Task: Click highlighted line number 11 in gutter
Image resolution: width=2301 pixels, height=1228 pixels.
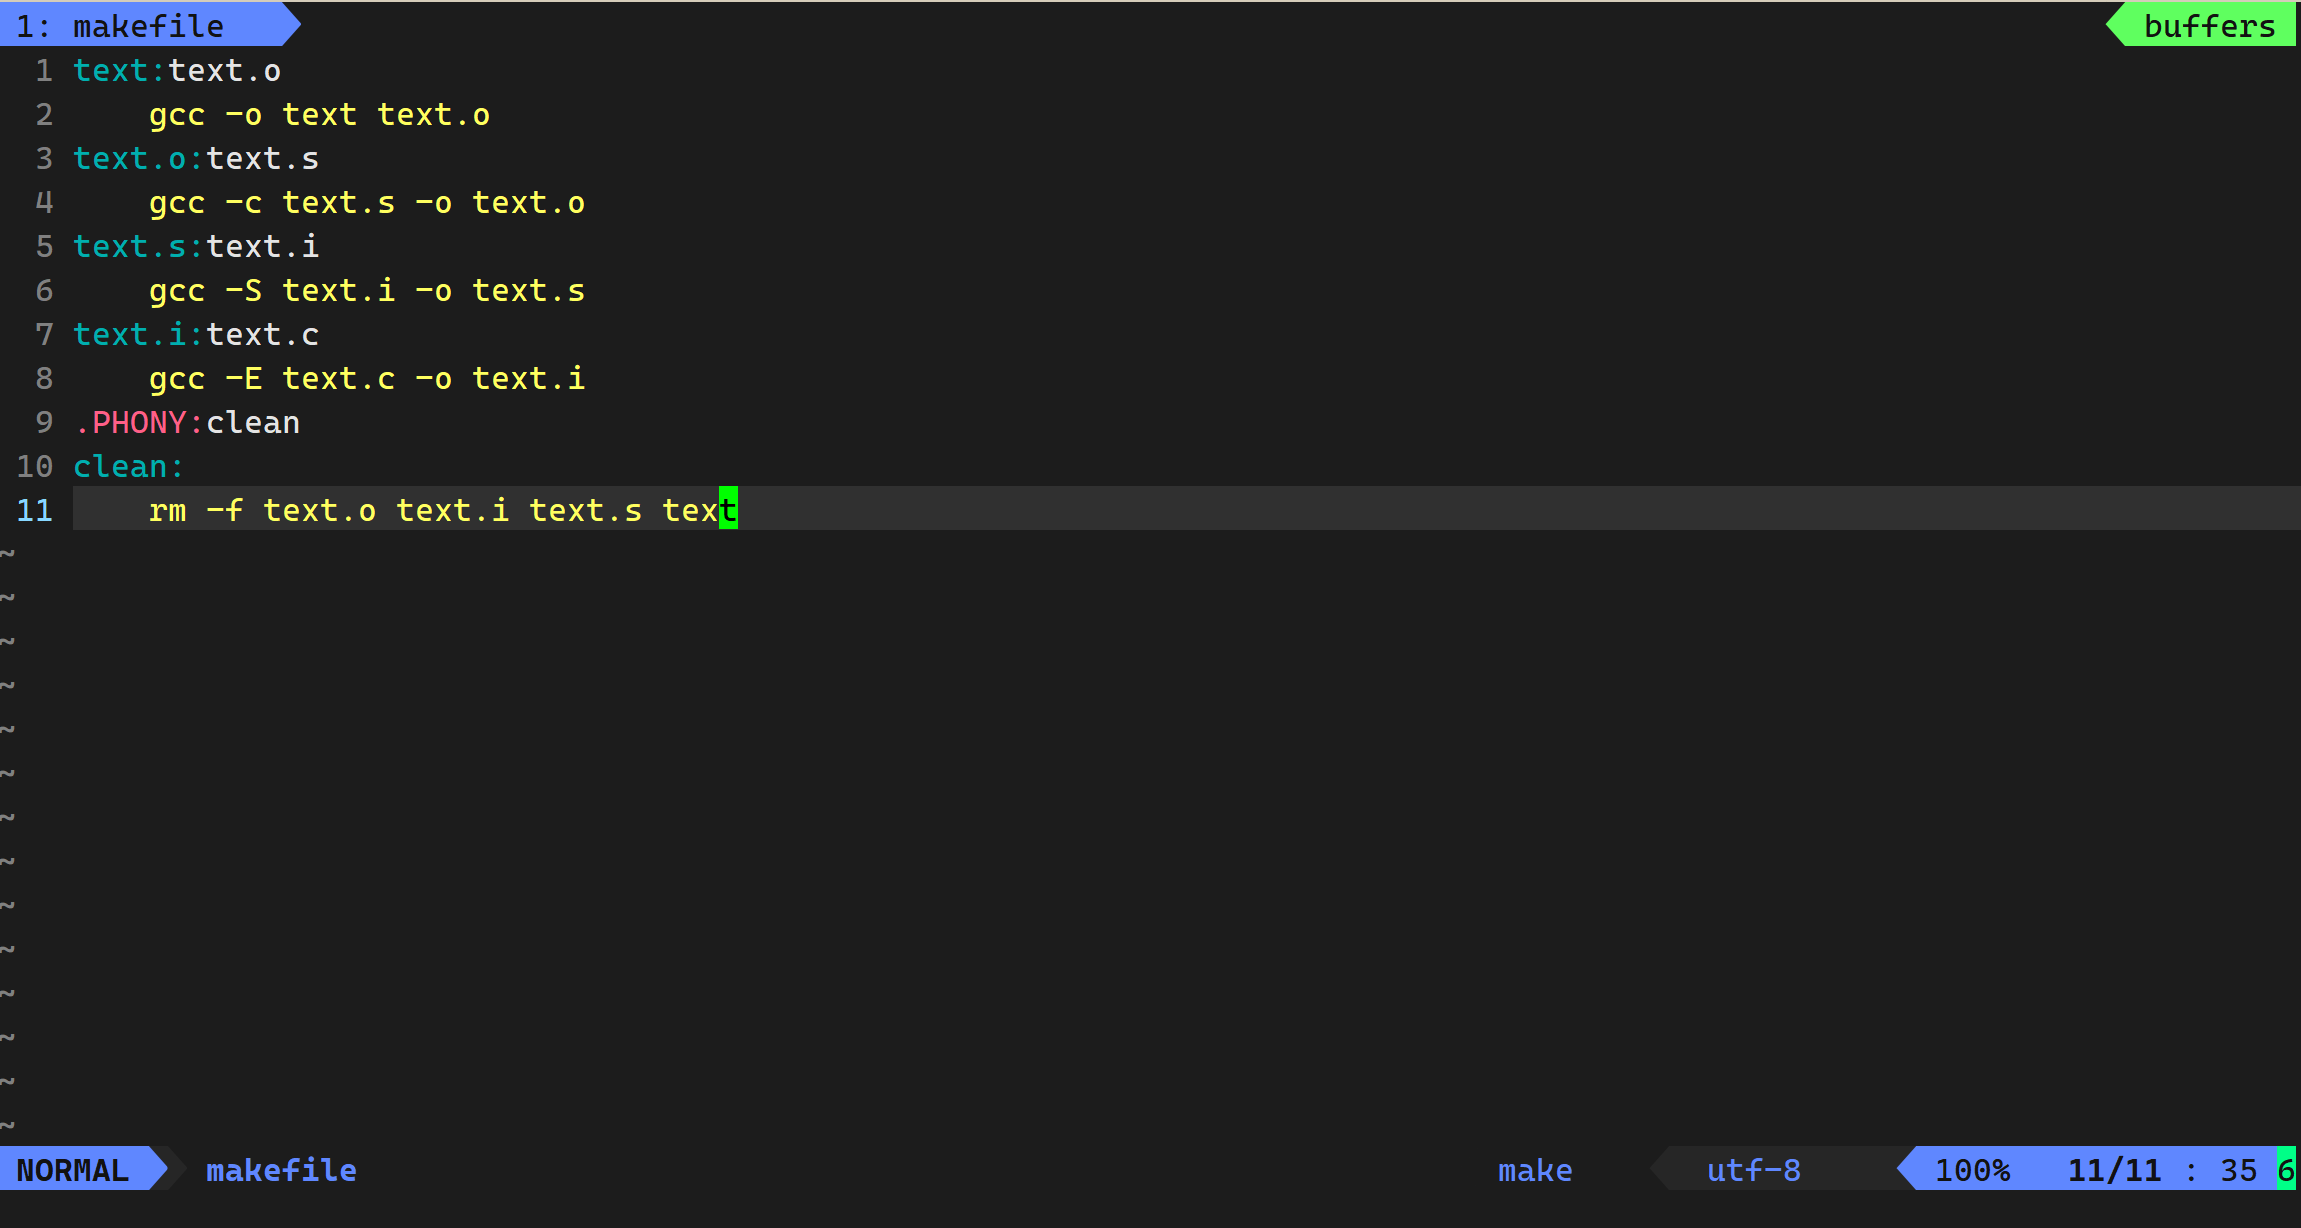Action: click(x=34, y=510)
